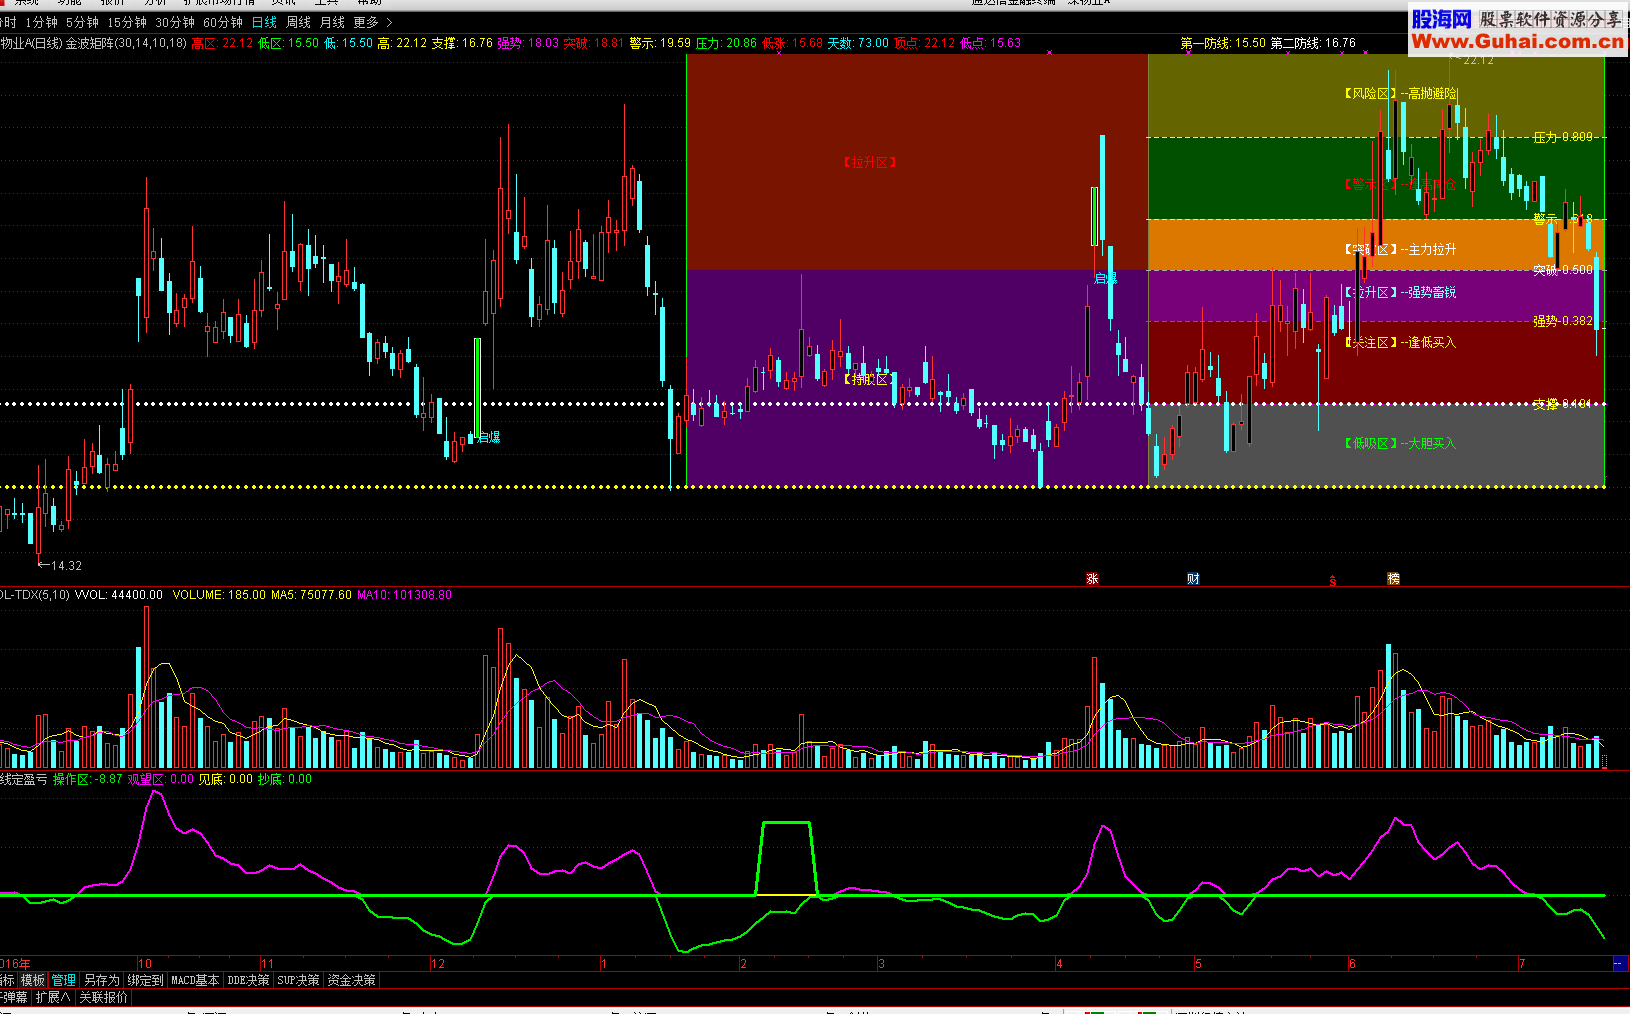Click the blue box at timeline end
Image resolution: width=1630 pixels, height=1014 pixels.
coord(1619,963)
